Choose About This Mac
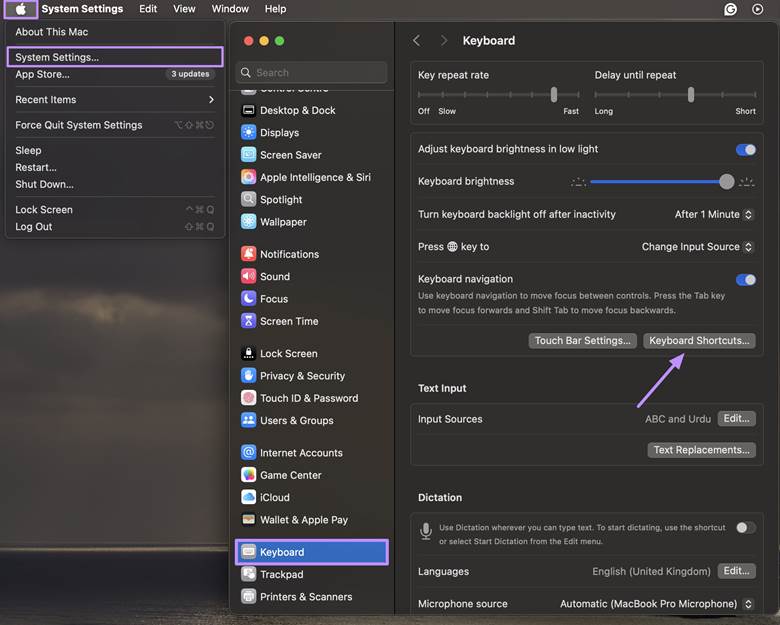Viewport: 780px width, 625px height. pyautogui.click(x=52, y=32)
